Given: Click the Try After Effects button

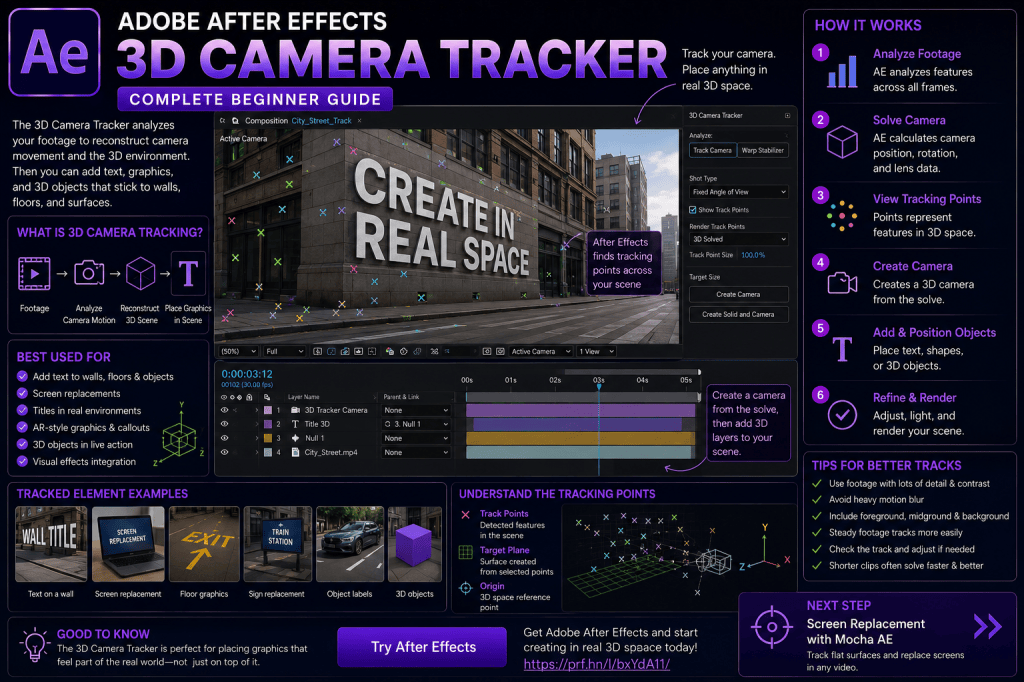Looking at the screenshot, I should click(423, 647).
